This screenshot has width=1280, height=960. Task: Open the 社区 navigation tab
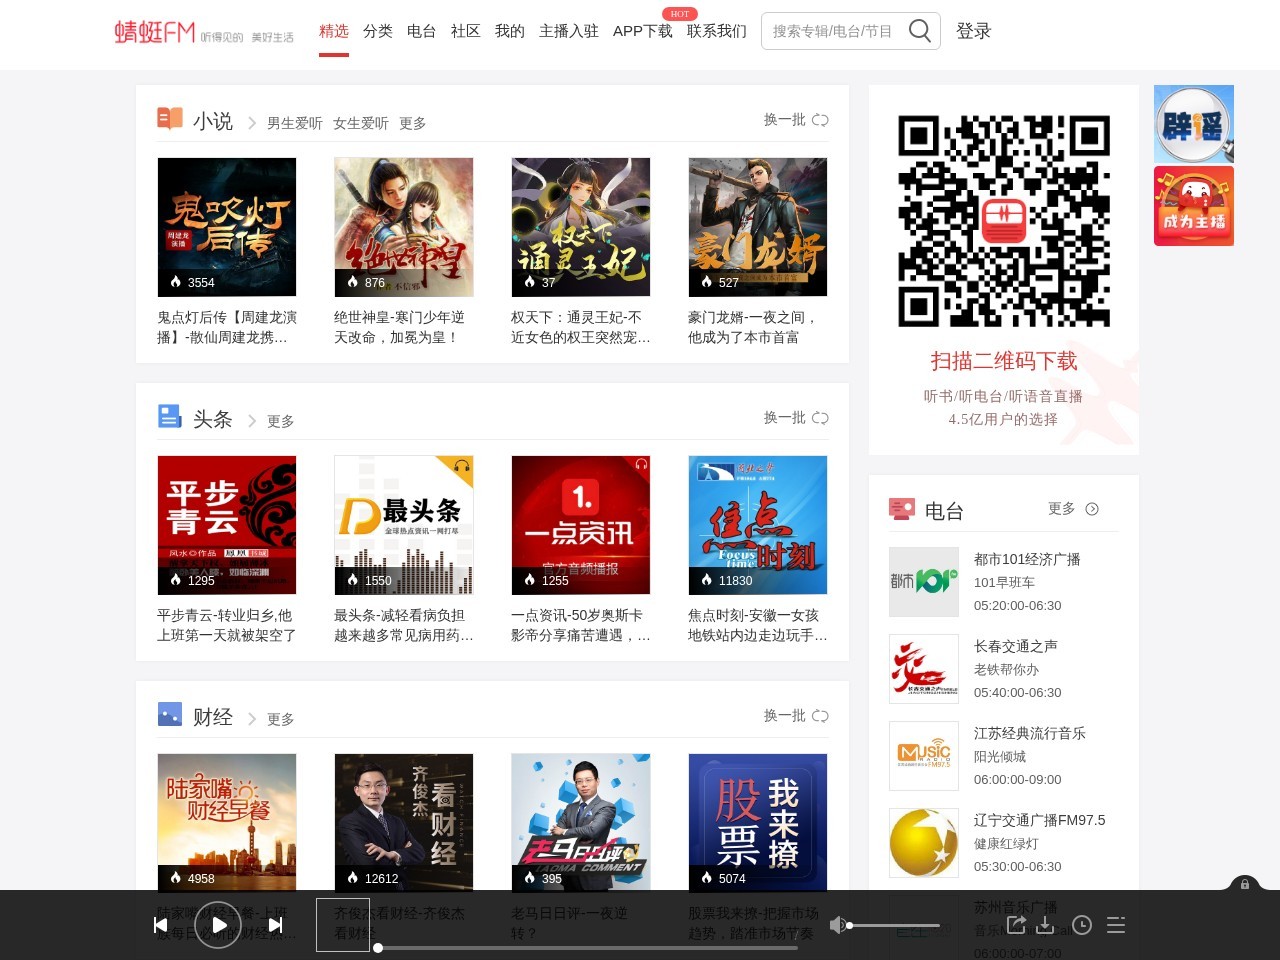click(x=466, y=31)
